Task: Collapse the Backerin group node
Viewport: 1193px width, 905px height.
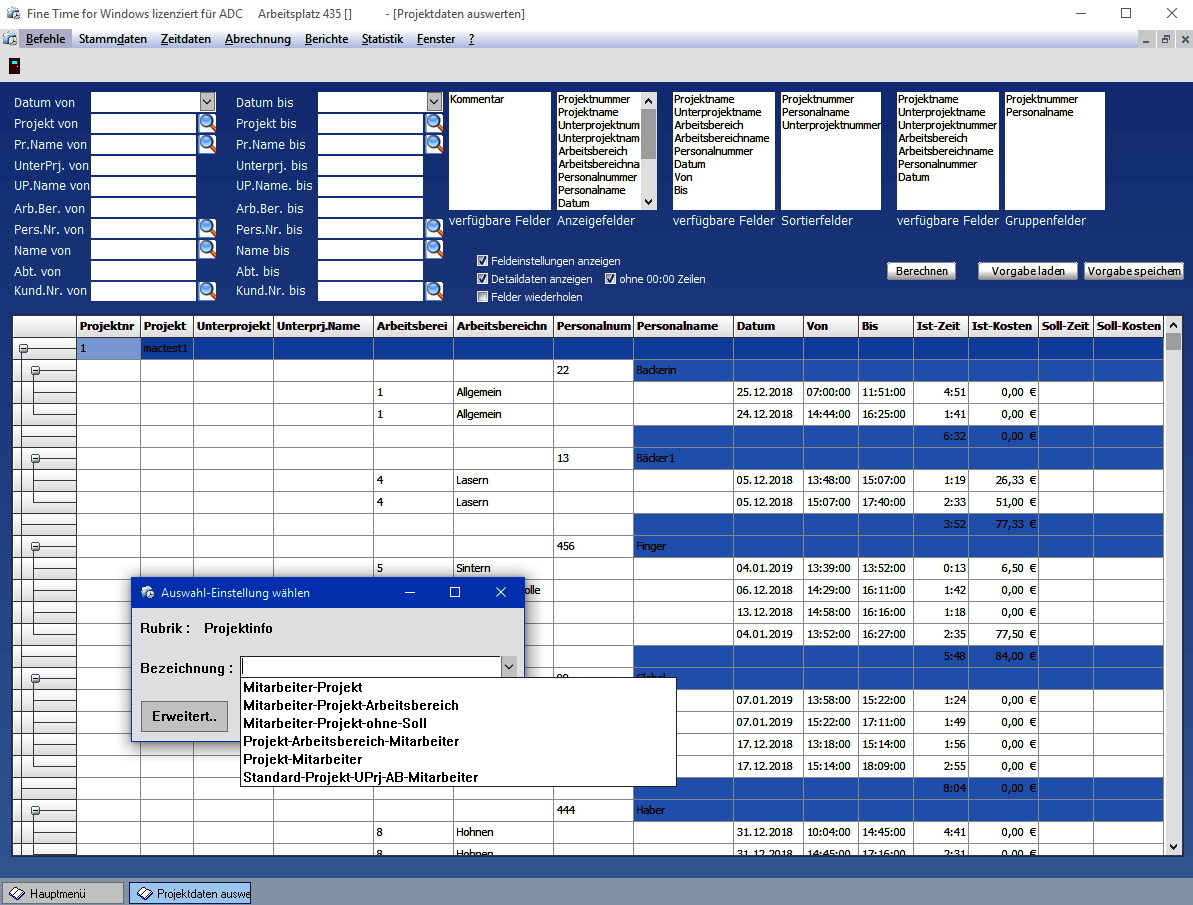Action: click(35, 371)
